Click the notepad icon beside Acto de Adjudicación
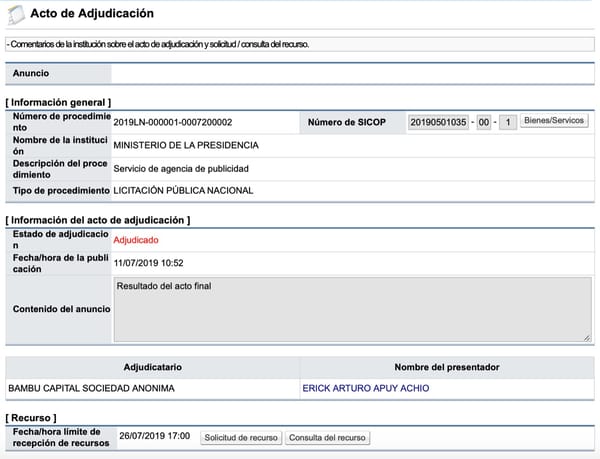 point(16,15)
